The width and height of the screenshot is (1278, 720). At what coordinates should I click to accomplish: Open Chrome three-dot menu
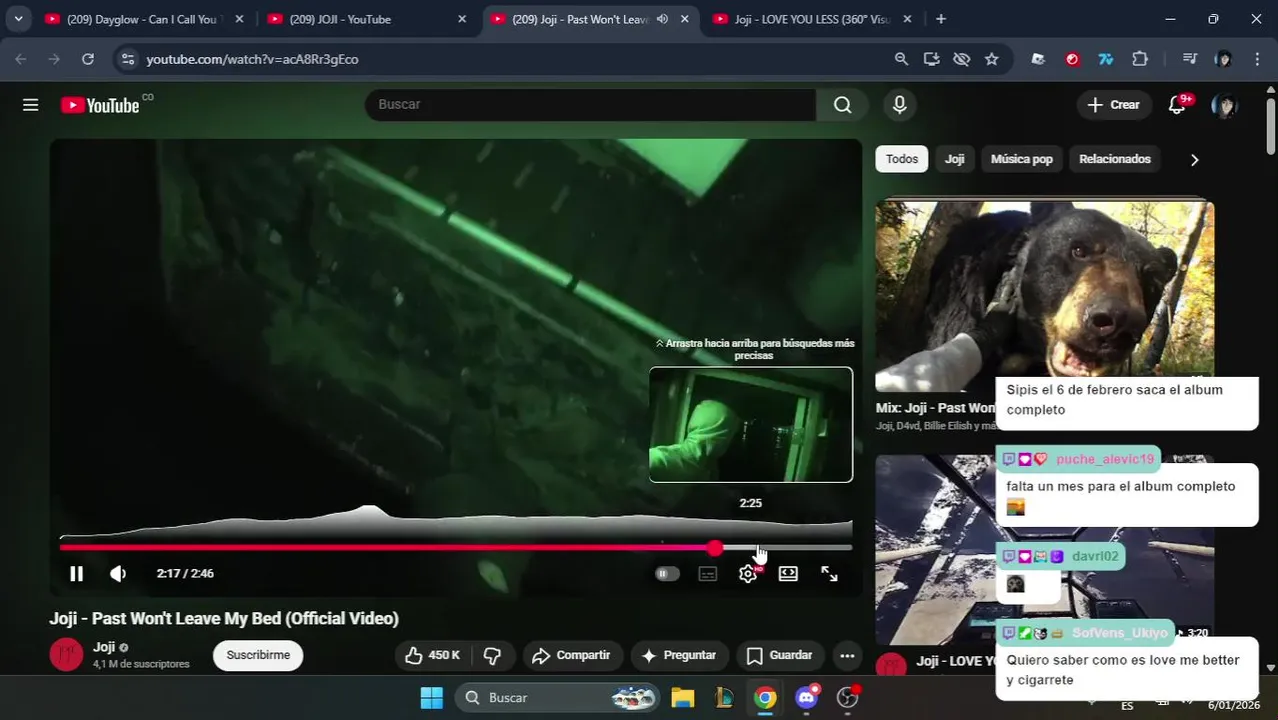pyautogui.click(x=1256, y=59)
